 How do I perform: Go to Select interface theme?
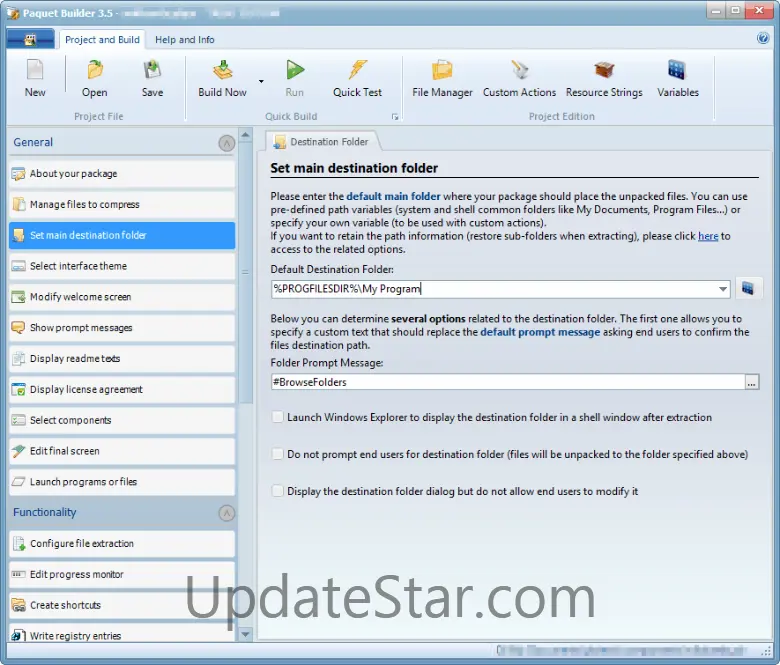[x=122, y=266]
